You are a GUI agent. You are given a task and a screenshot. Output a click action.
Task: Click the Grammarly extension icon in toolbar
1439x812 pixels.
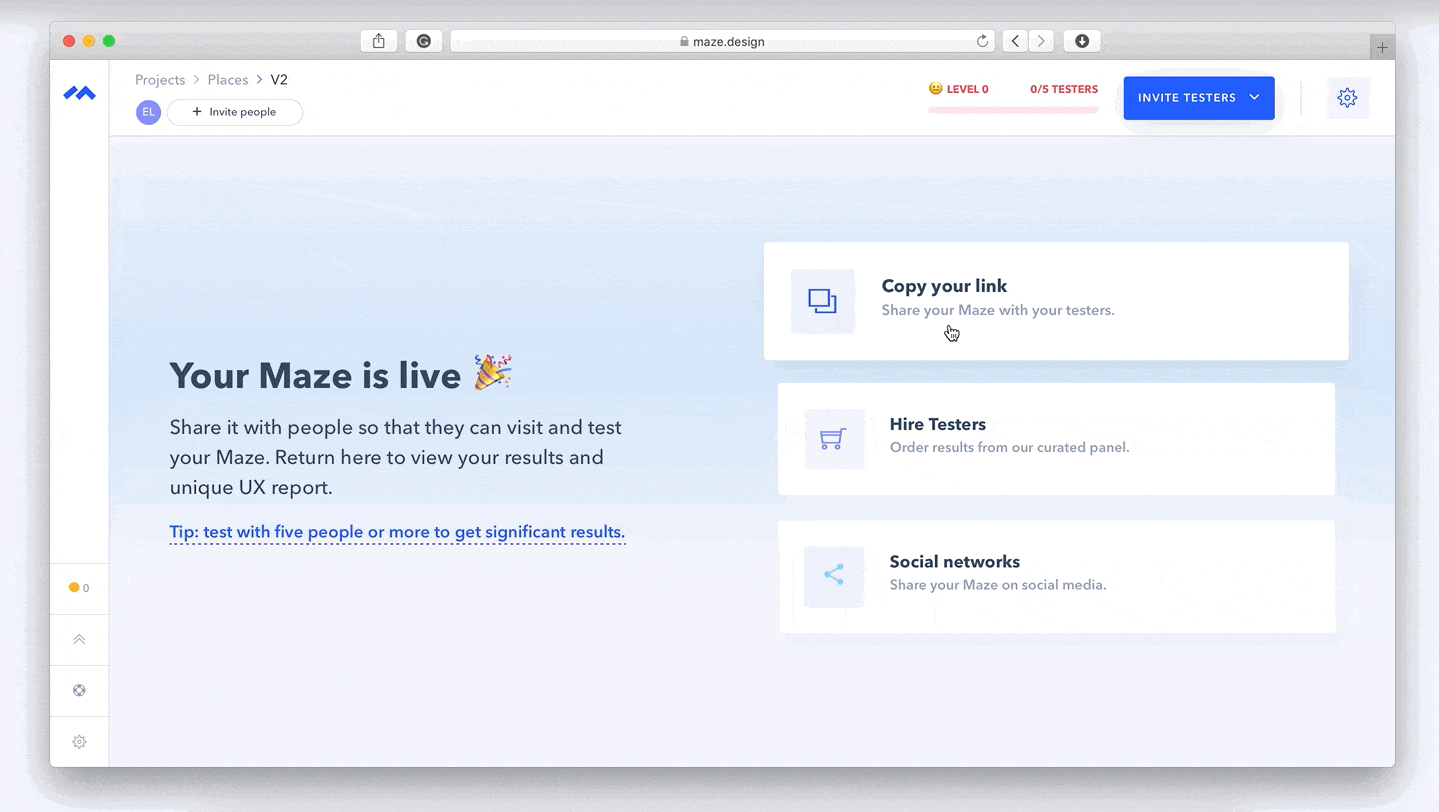click(x=424, y=41)
